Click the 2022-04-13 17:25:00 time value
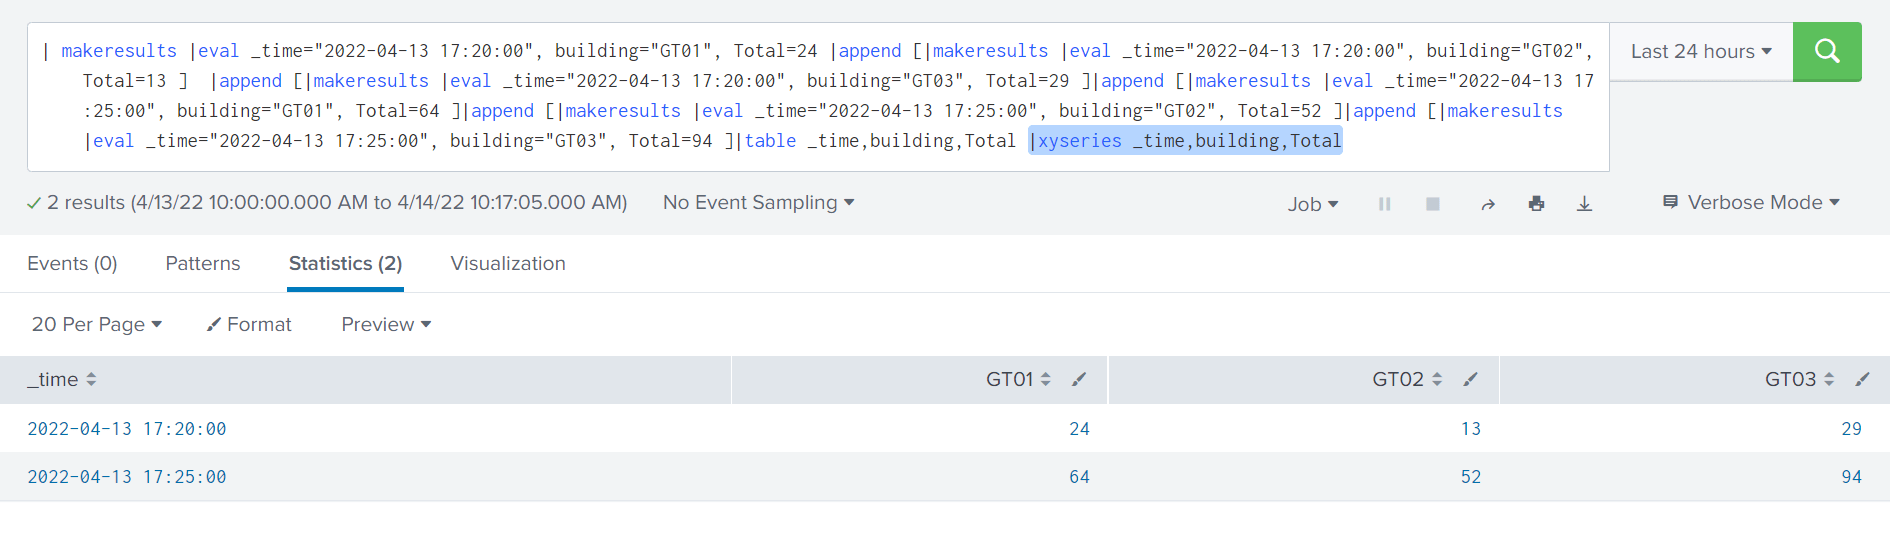 [x=127, y=477]
